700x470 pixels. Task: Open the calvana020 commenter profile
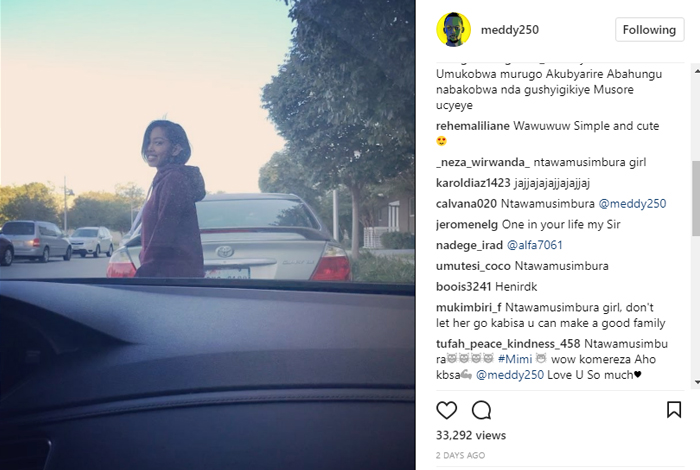tap(466, 204)
